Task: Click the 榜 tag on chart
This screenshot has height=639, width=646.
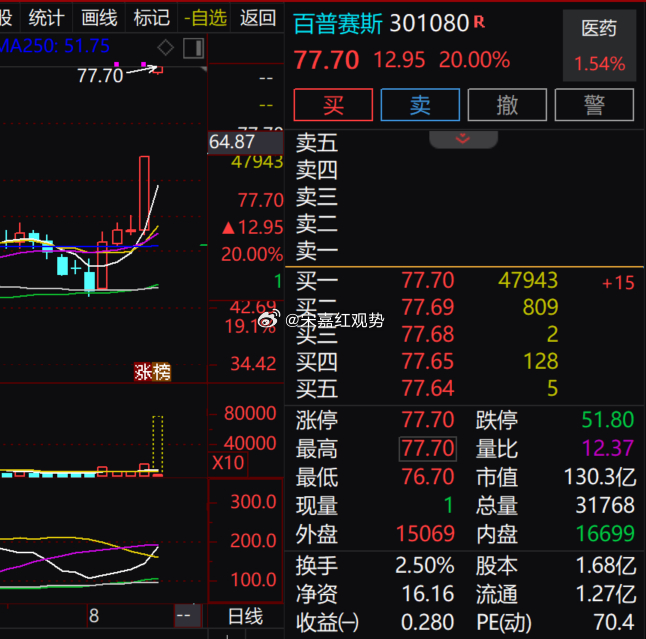Action: pyautogui.click(x=162, y=372)
